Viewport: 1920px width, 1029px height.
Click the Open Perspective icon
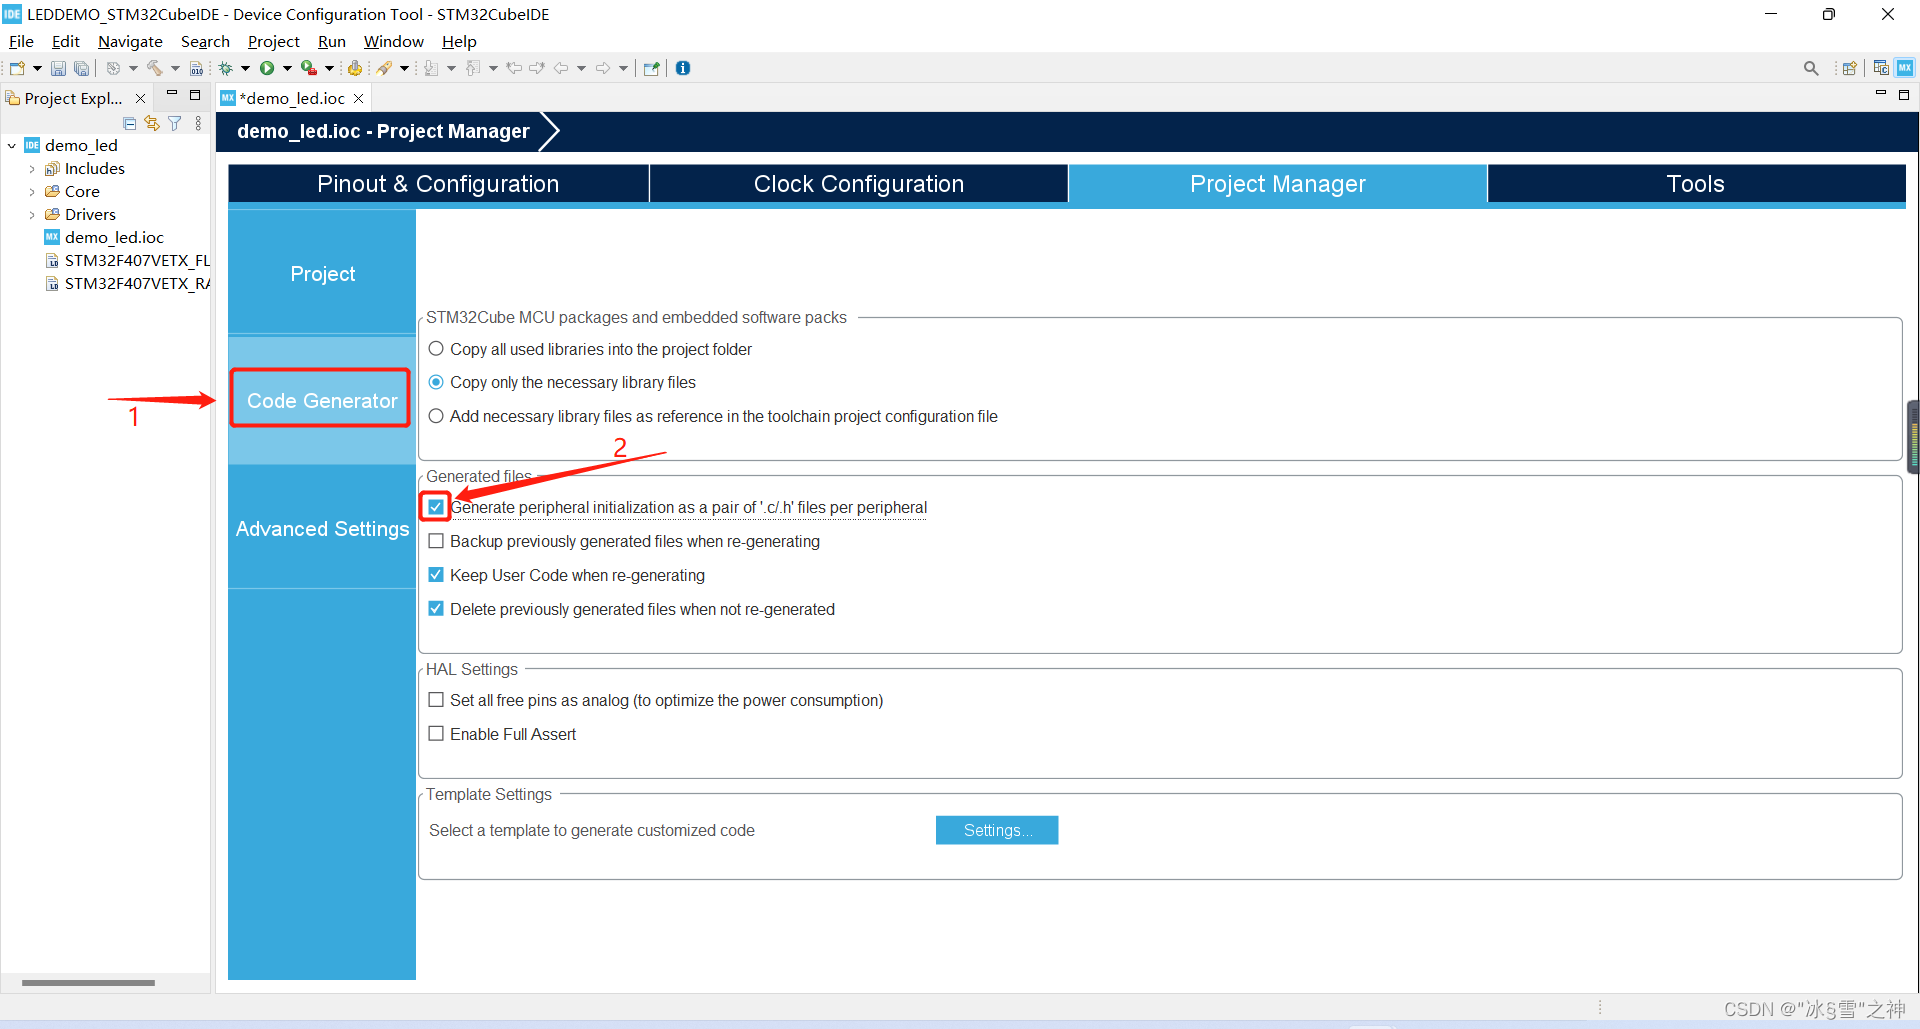pos(1849,68)
